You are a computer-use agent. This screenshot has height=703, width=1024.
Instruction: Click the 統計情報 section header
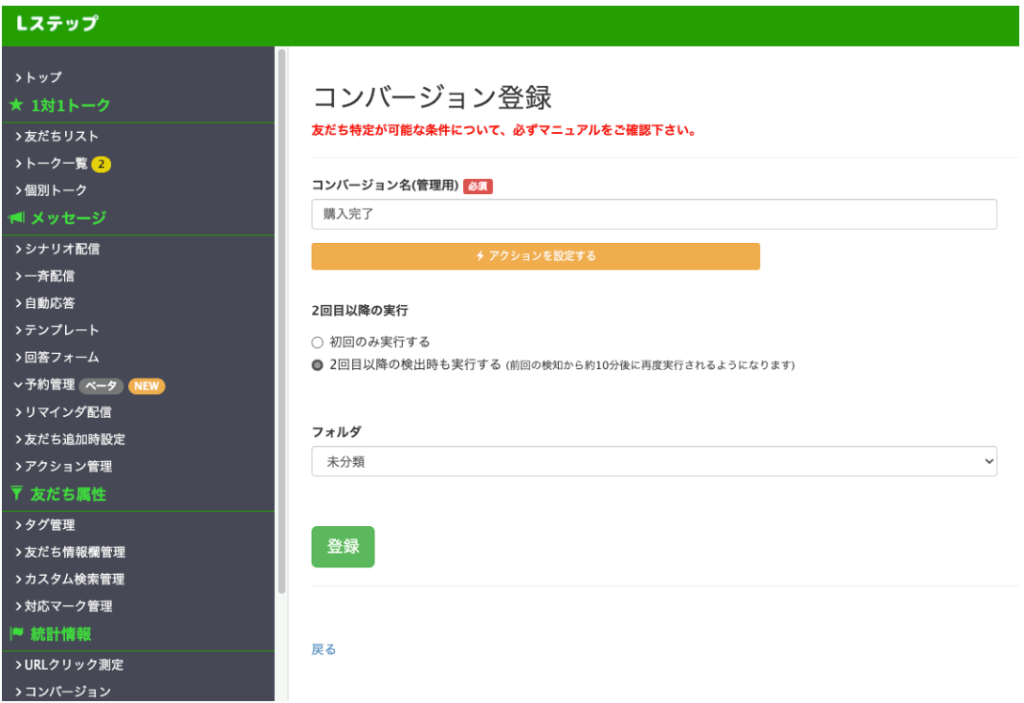[61, 633]
